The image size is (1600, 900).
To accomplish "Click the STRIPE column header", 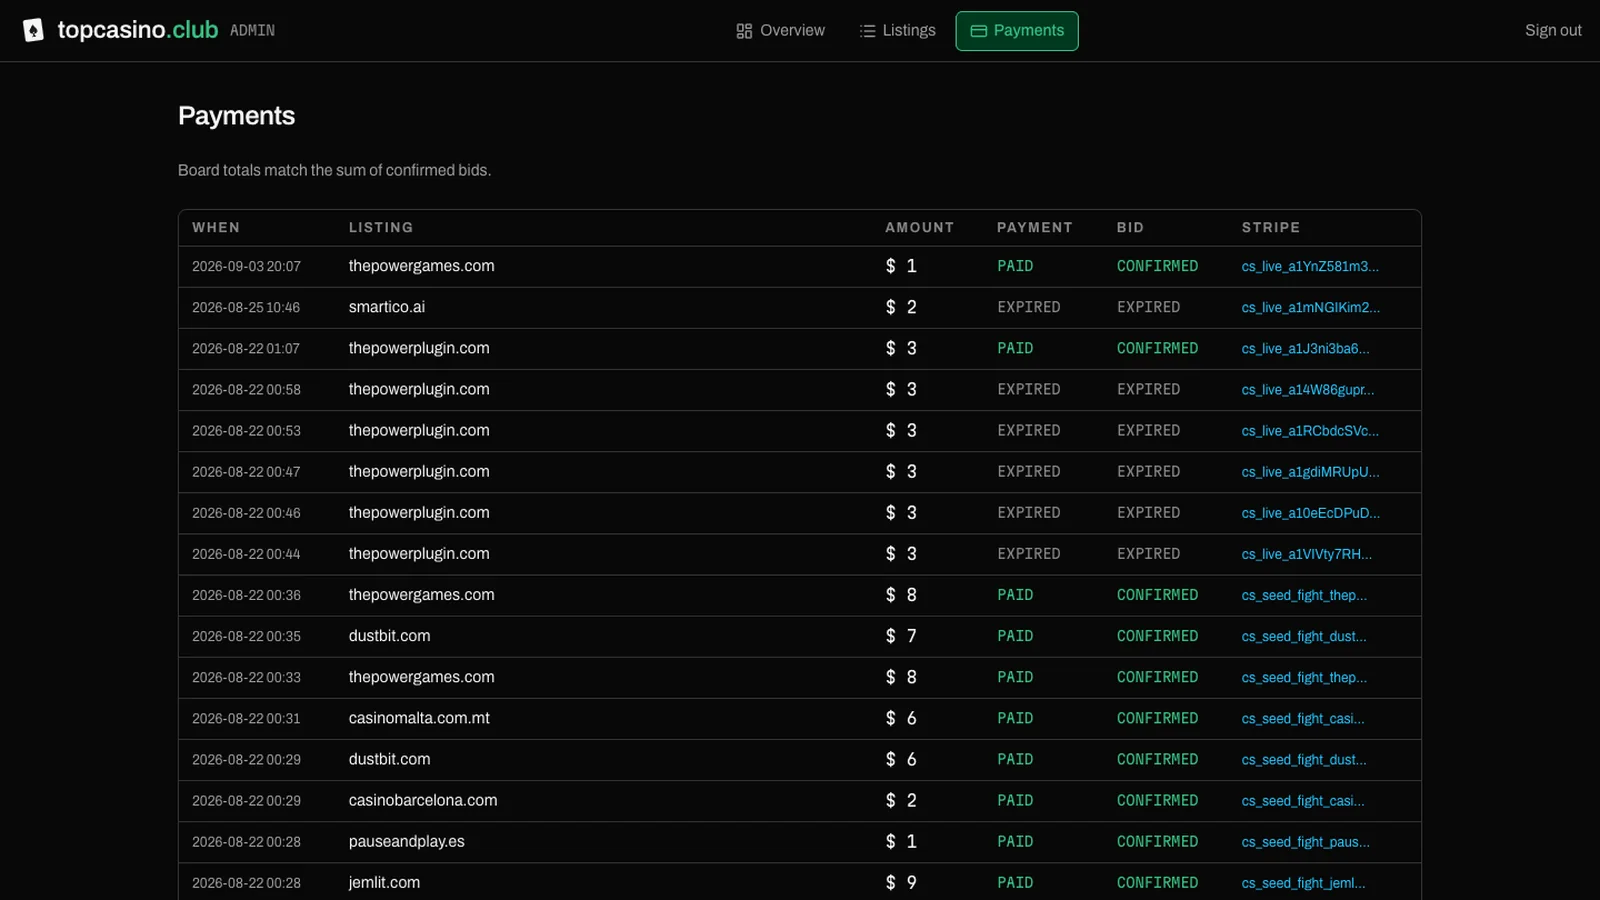I will point(1271,228).
